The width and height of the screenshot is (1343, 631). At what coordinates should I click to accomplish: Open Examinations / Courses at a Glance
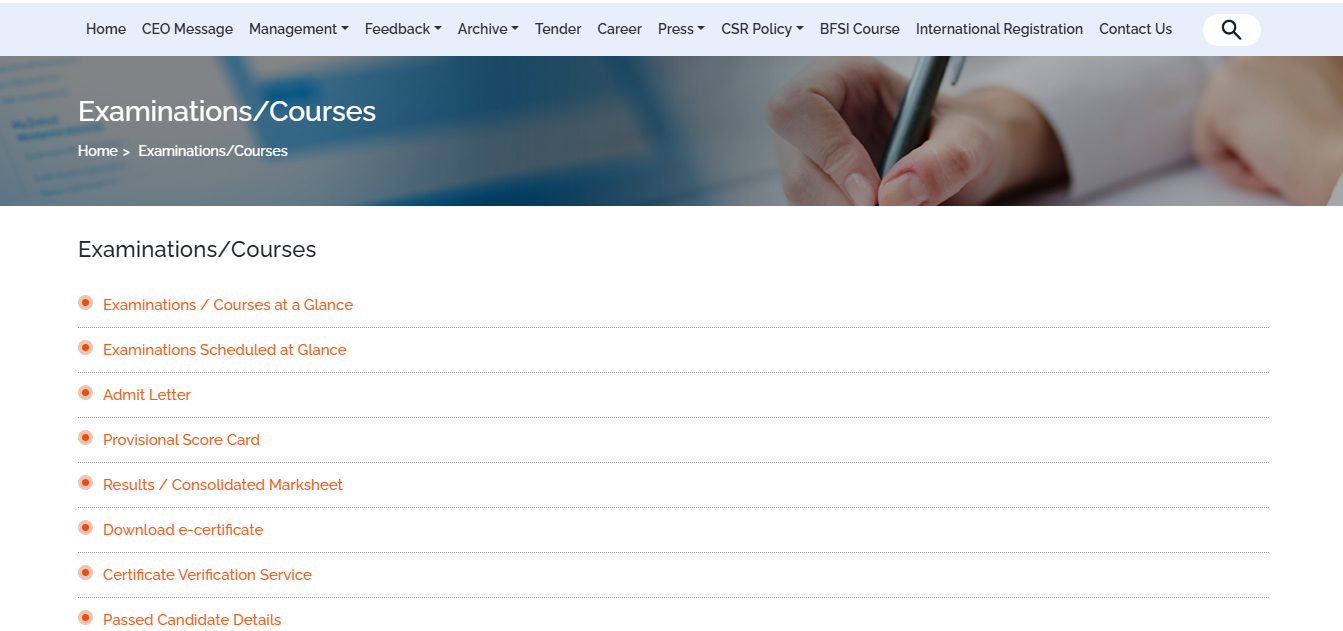pos(228,305)
